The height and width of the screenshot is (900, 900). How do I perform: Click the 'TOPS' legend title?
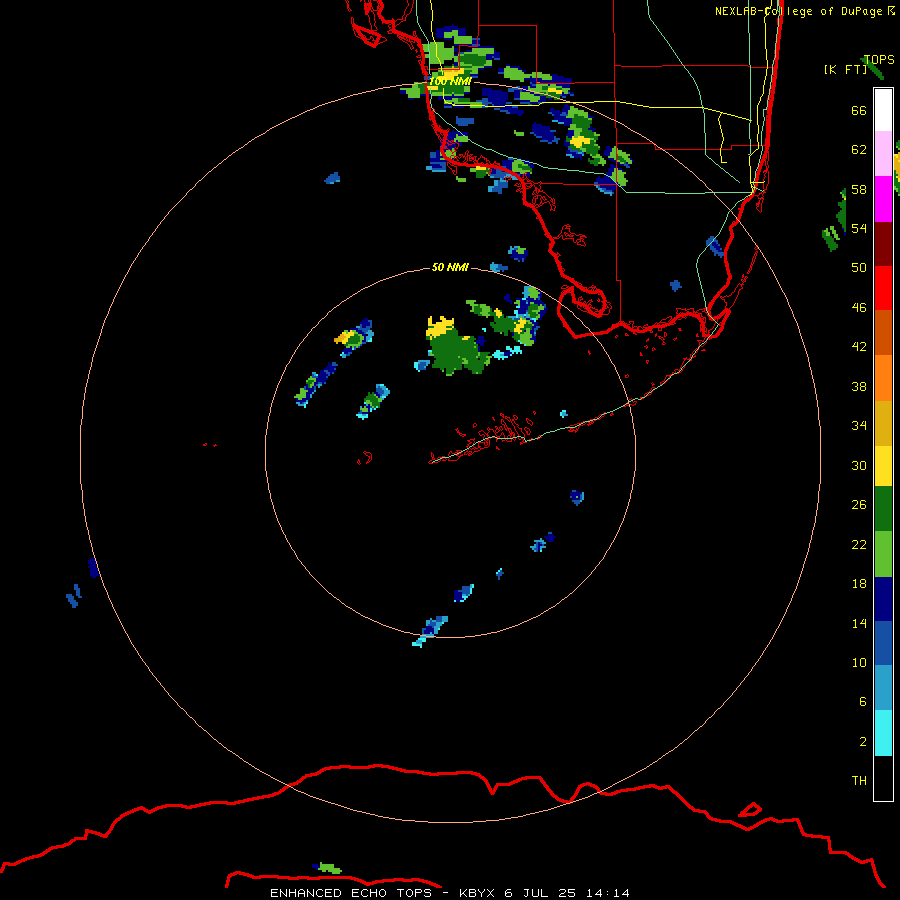coord(879,60)
